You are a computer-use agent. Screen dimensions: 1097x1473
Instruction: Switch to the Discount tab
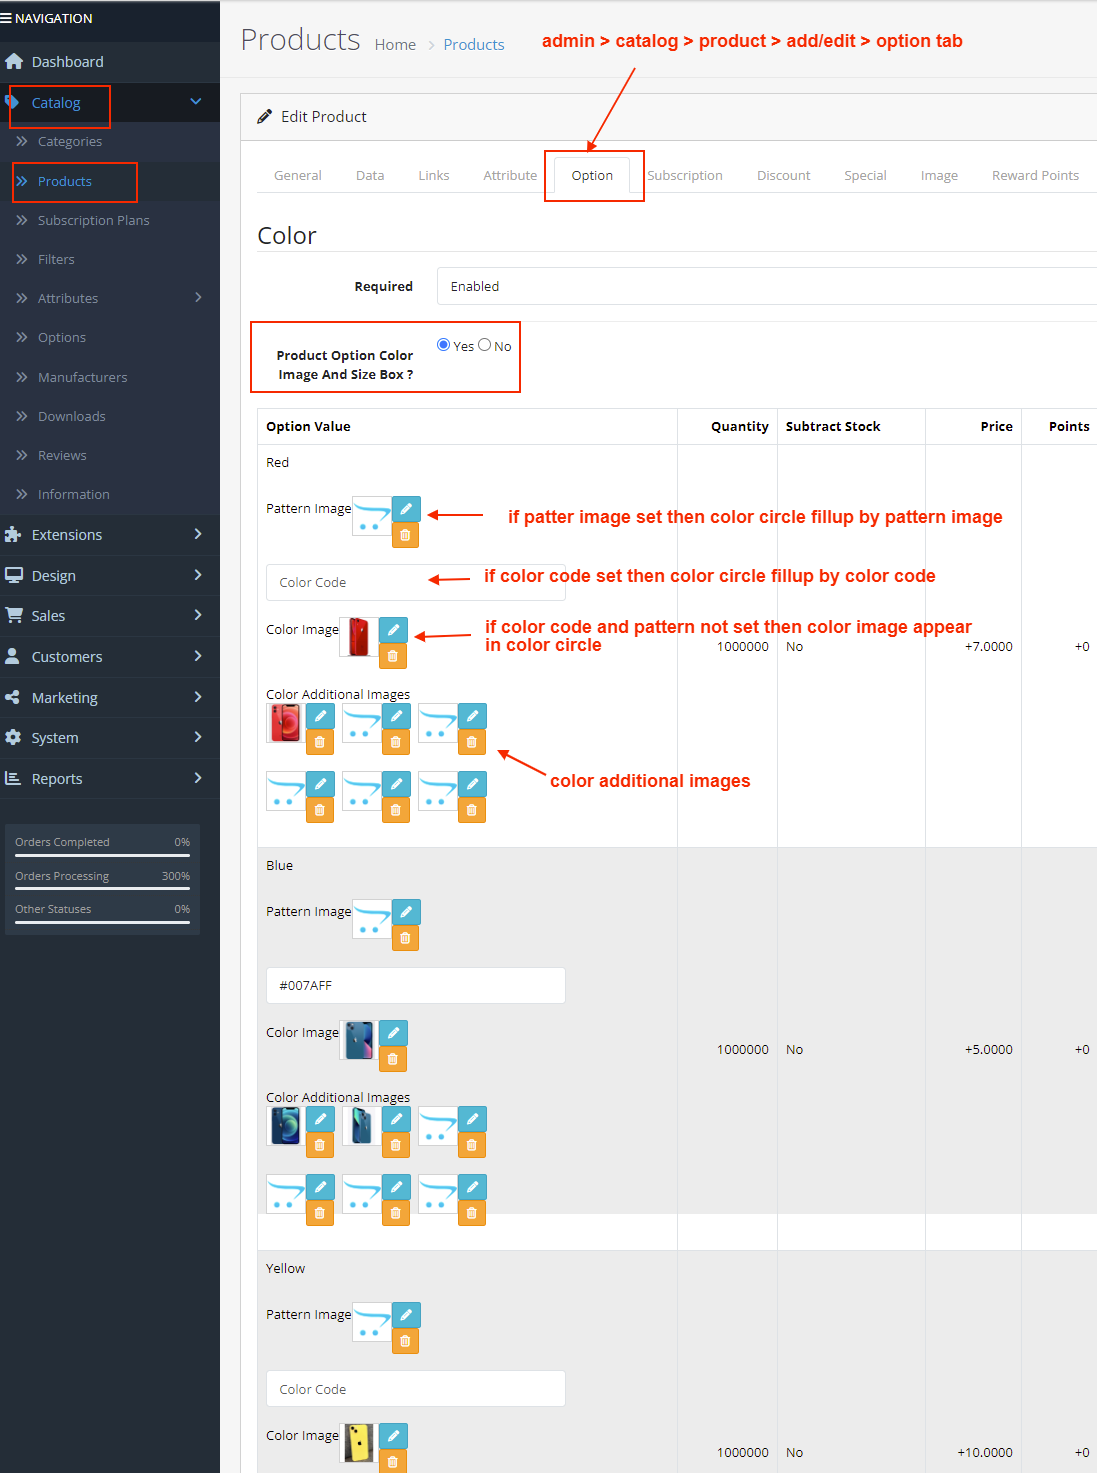pos(783,175)
